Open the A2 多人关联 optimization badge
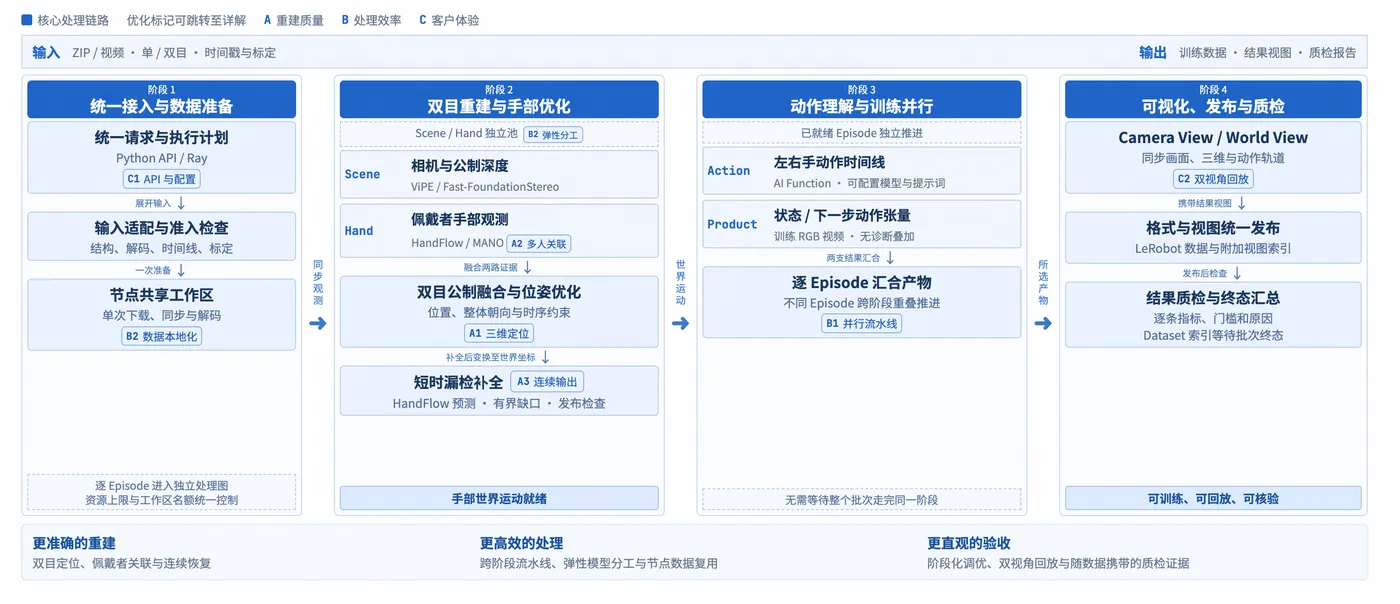Image resolution: width=1400 pixels, height=604 pixels. (539, 243)
